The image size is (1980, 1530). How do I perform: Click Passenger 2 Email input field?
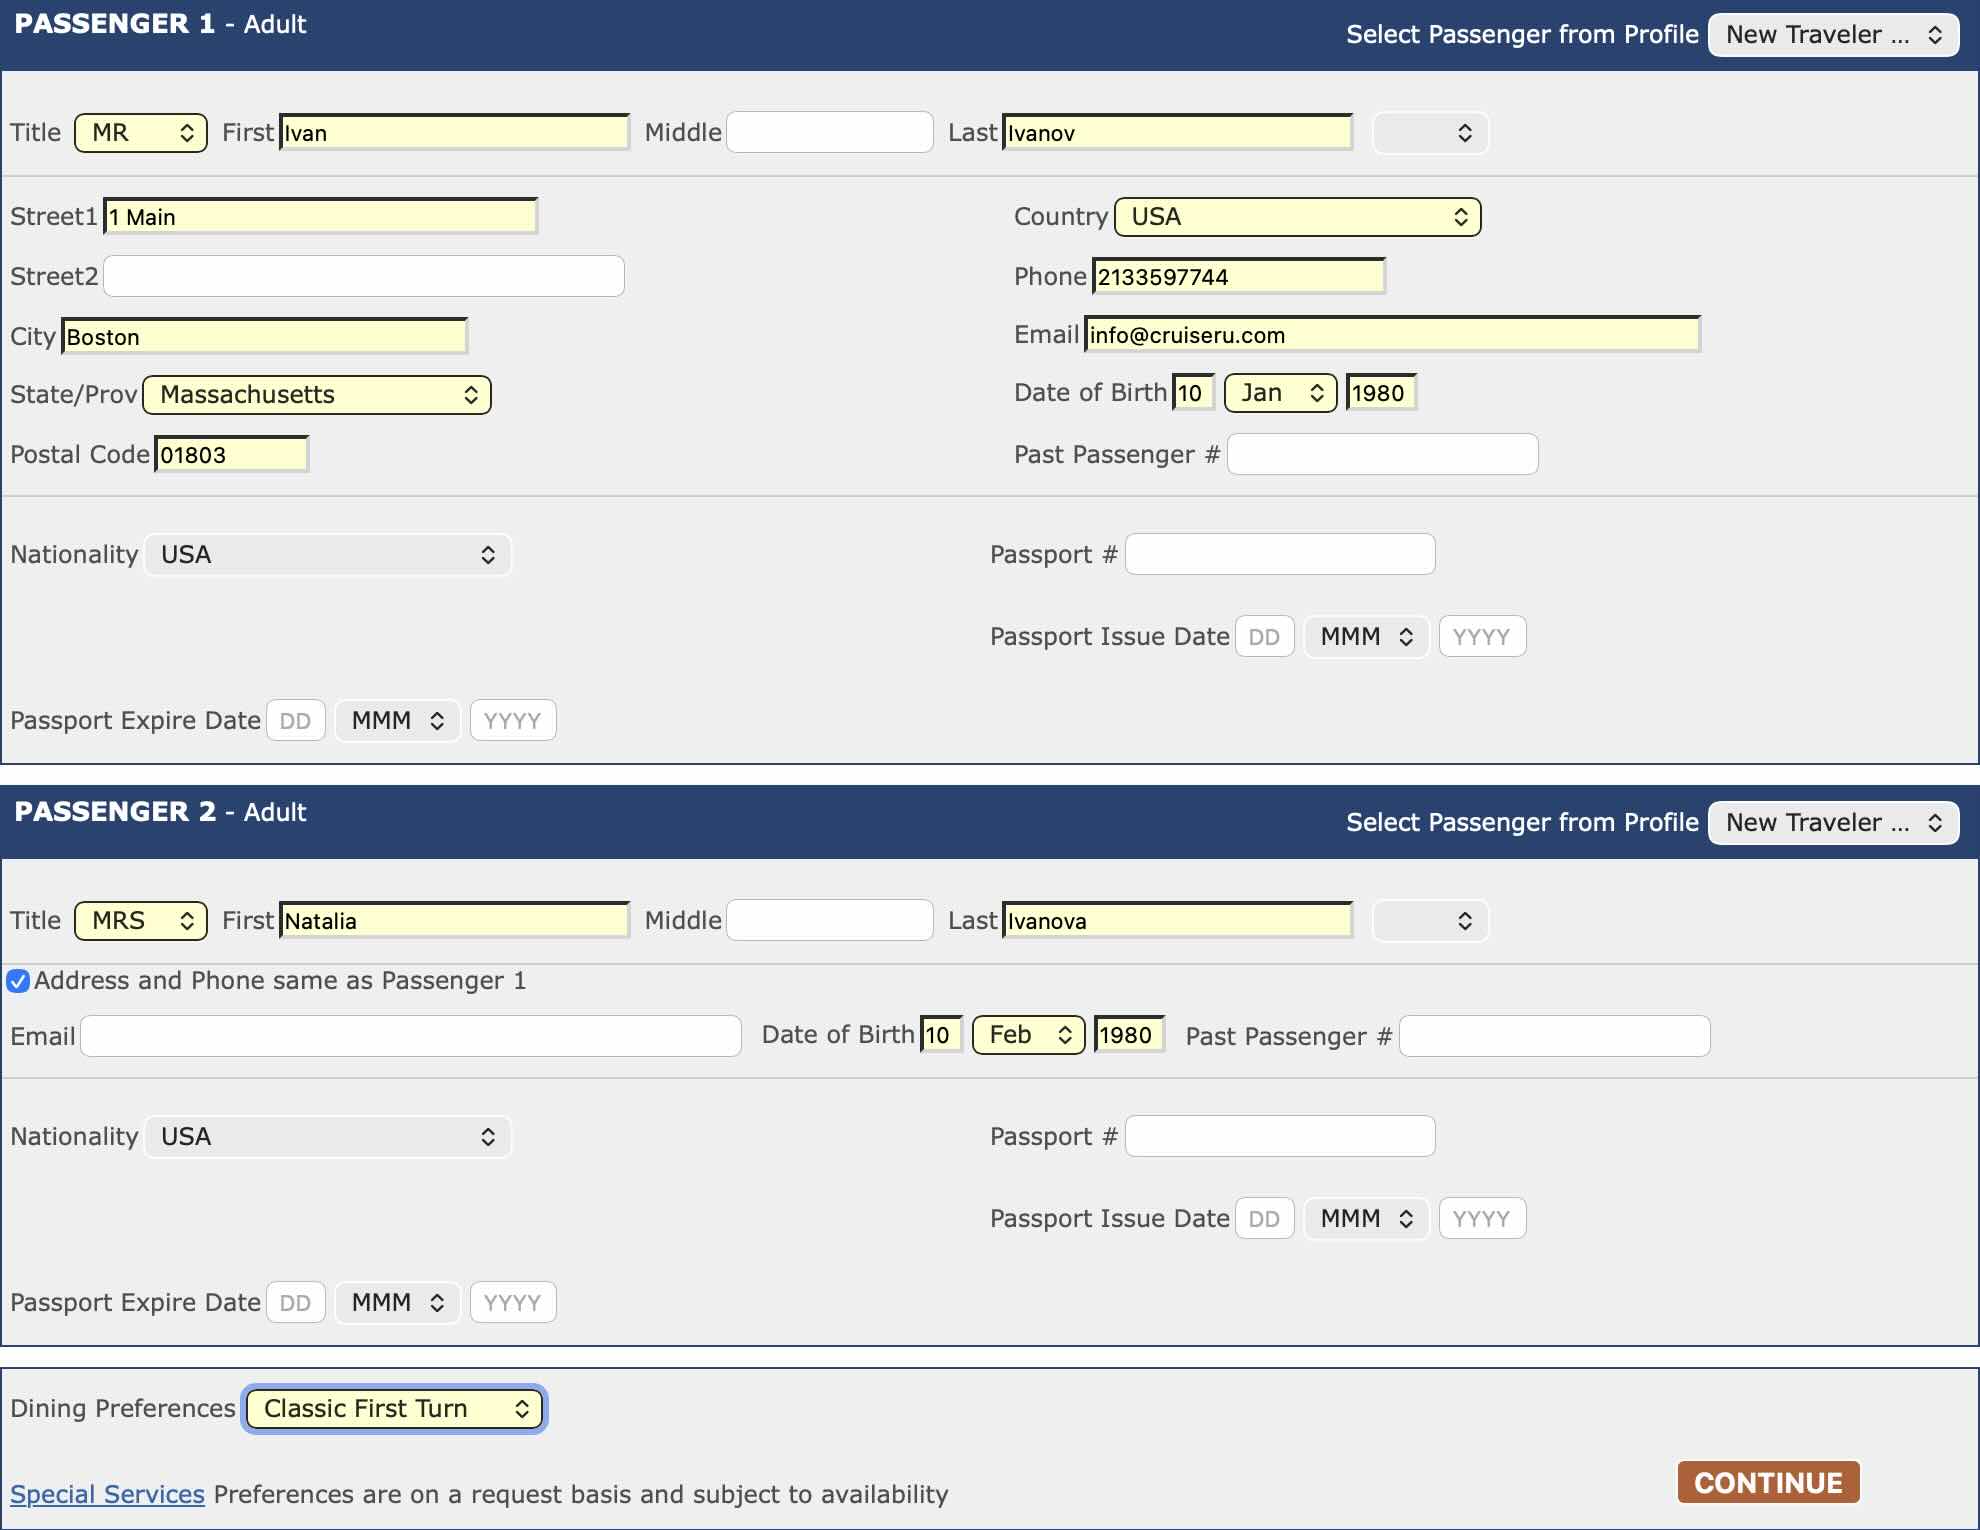(x=410, y=1036)
